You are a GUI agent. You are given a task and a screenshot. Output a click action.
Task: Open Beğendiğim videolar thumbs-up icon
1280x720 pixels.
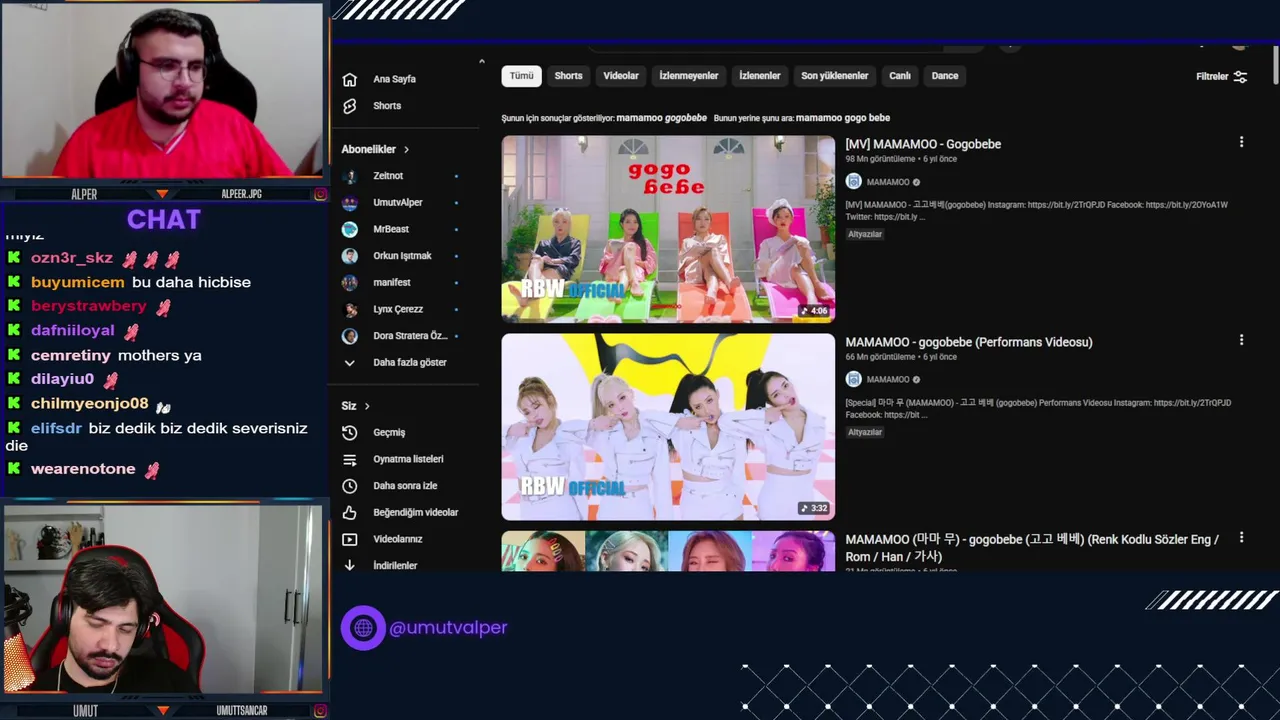(349, 513)
